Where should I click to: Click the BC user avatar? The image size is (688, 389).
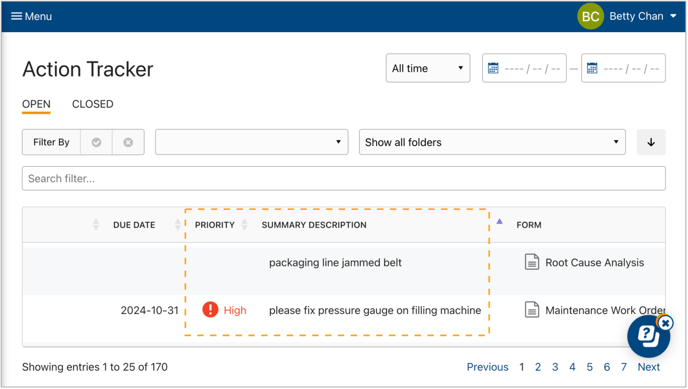click(x=590, y=16)
